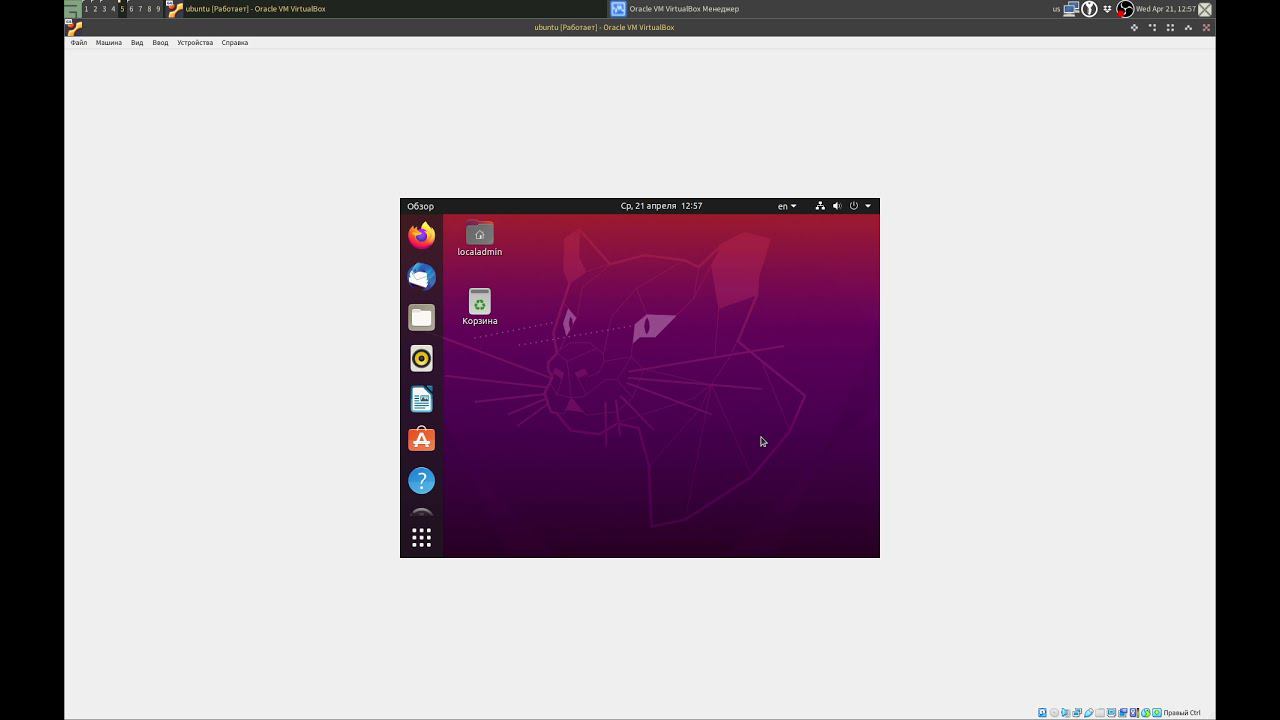
Task: Expand the Ubuntu system menu arrow
Action: coord(868,206)
